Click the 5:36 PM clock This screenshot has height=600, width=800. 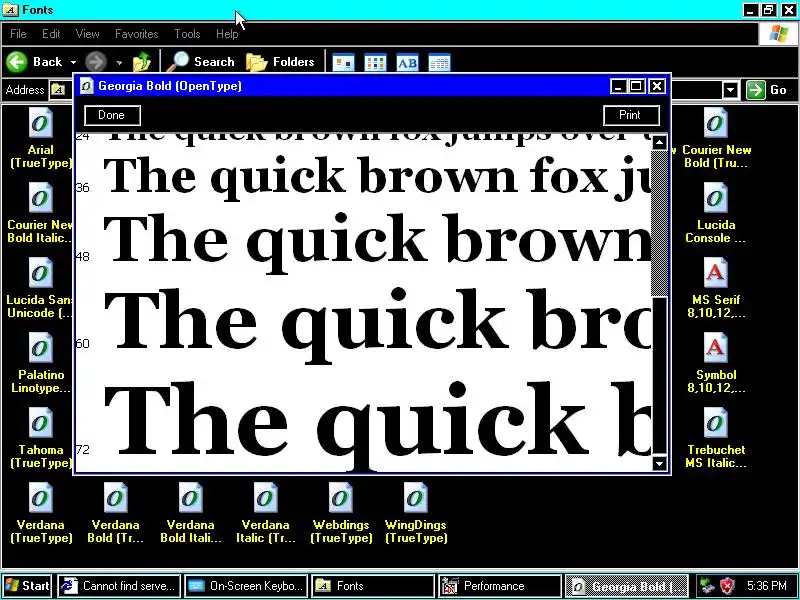766,586
